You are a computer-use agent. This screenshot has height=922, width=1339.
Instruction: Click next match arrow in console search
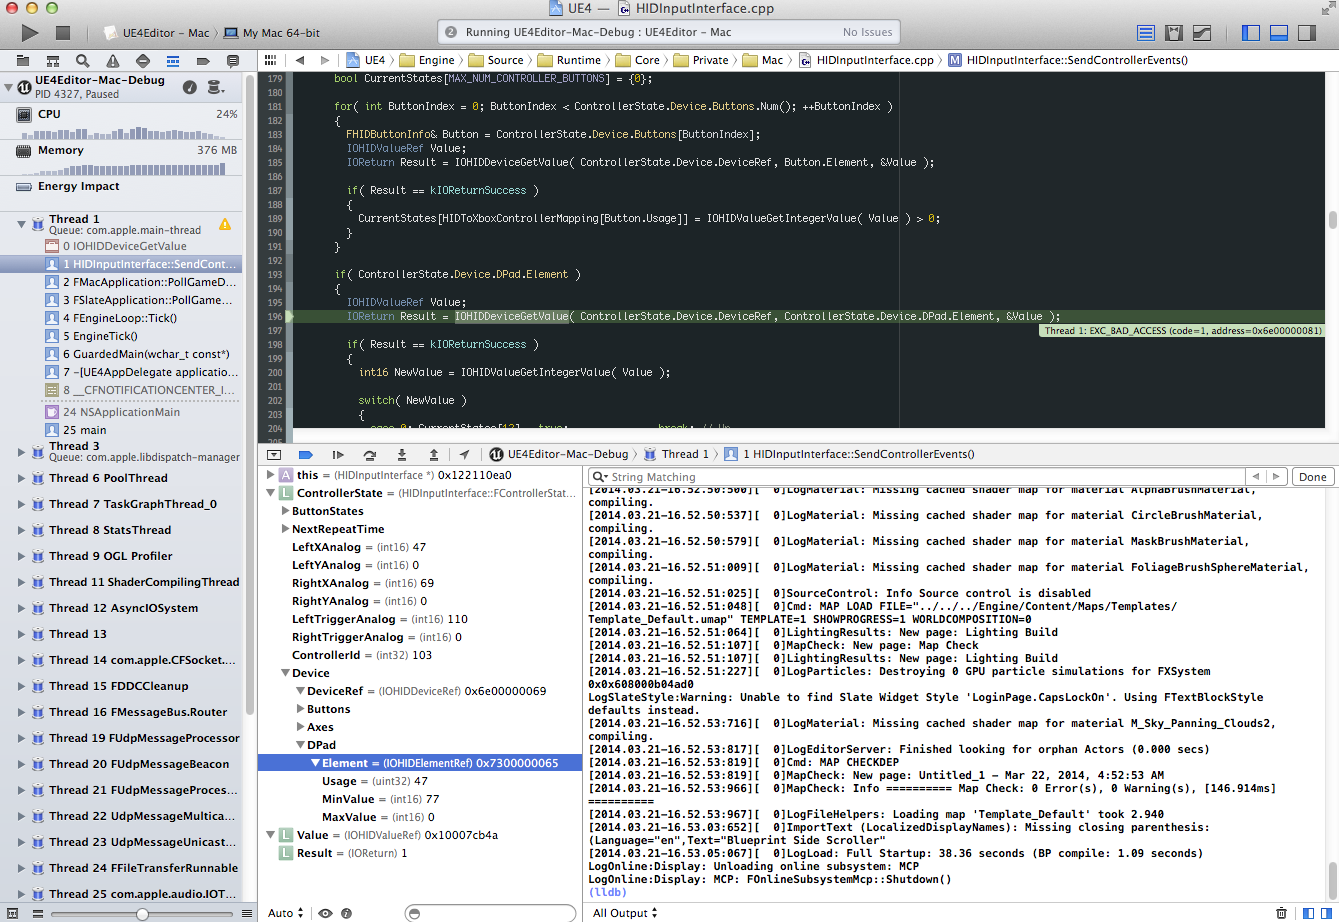1276,477
